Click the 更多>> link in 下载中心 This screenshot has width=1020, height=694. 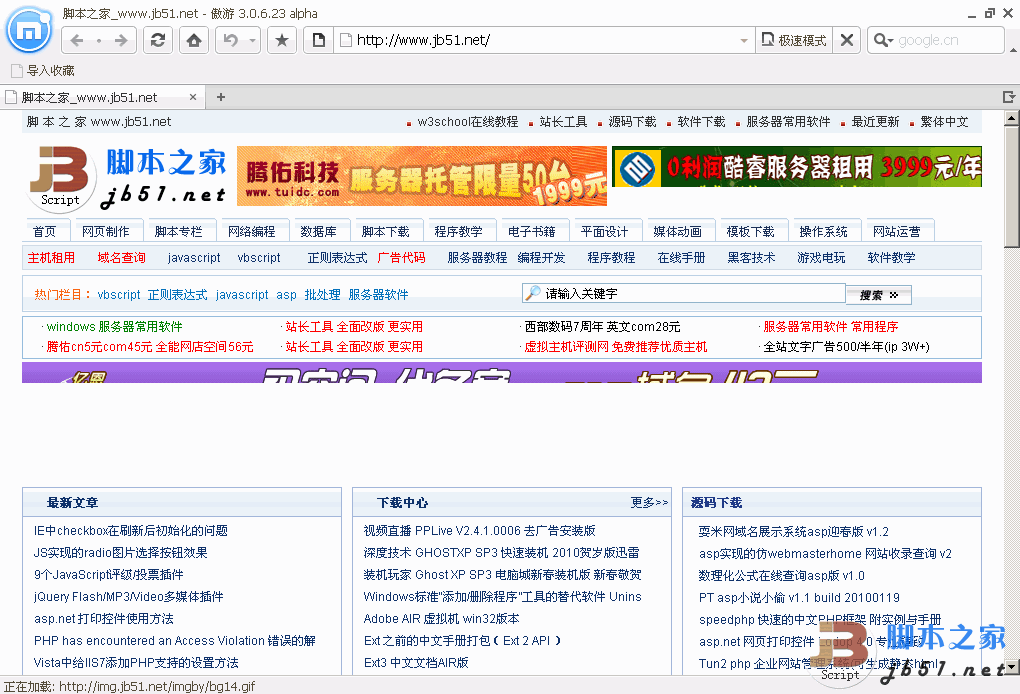click(649, 502)
